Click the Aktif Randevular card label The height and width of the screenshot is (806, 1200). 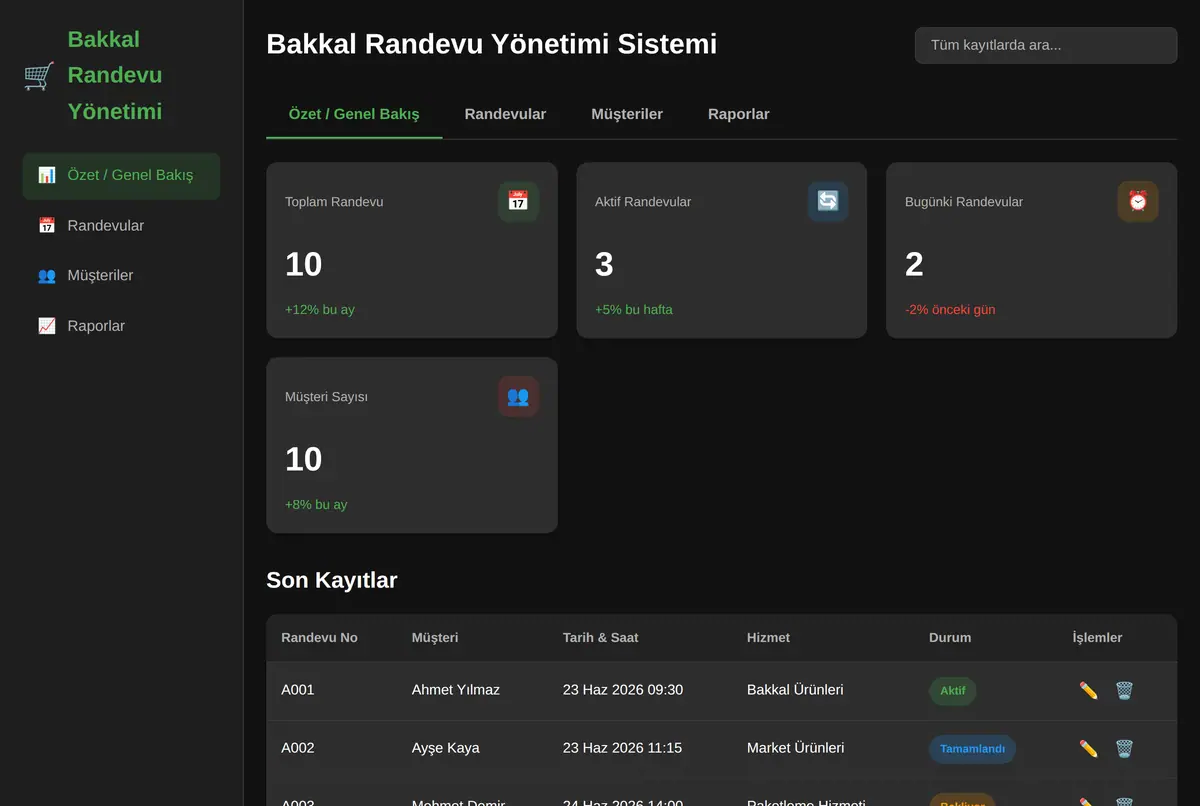tap(643, 202)
